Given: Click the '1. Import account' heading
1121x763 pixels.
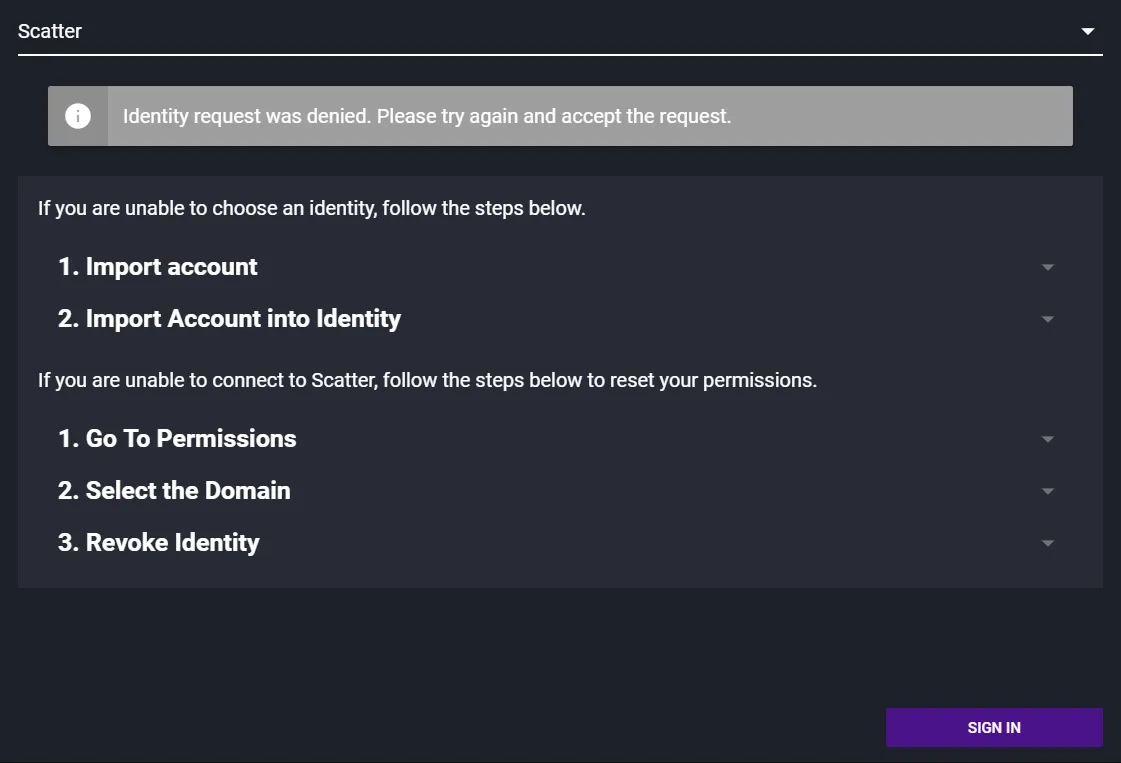Looking at the screenshot, I should [157, 267].
